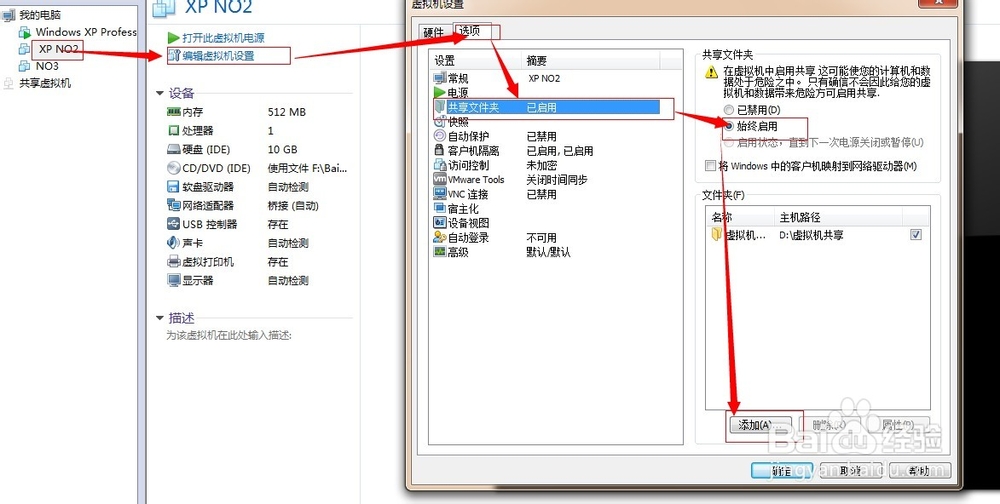
Task: Click the 共享虚拟机 icon in sidebar
Action: [8, 83]
